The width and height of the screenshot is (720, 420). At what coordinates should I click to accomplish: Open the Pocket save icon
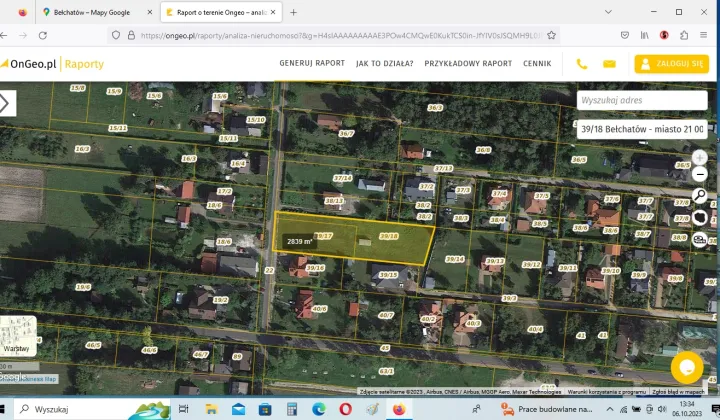624,35
